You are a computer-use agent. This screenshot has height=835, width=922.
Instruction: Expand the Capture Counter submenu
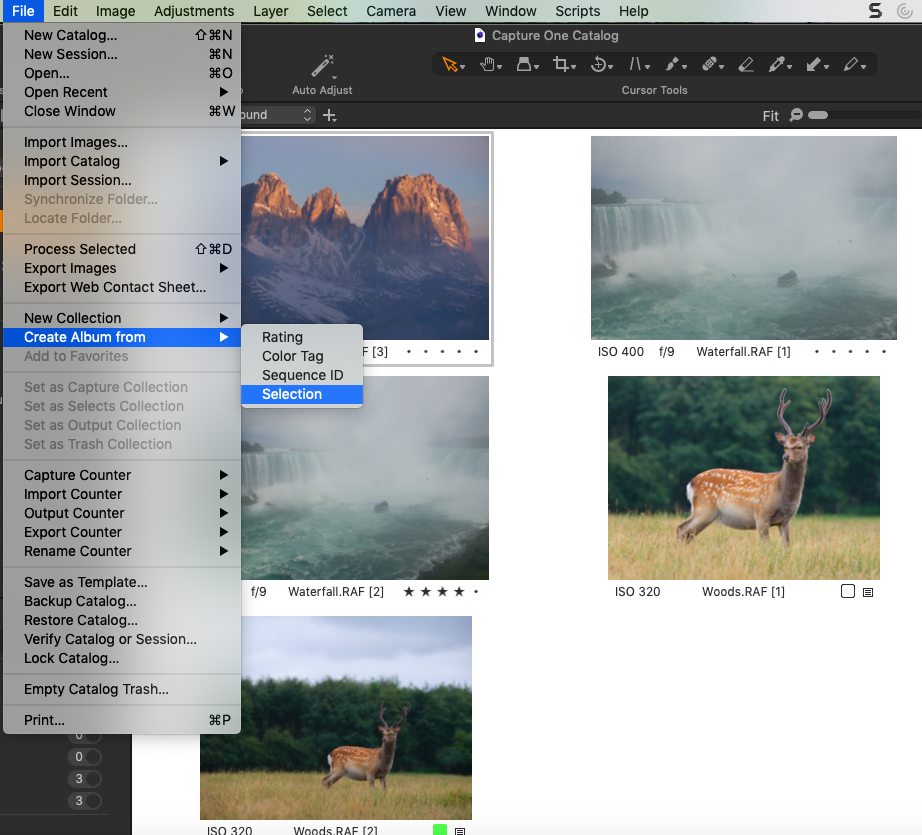[122, 475]
